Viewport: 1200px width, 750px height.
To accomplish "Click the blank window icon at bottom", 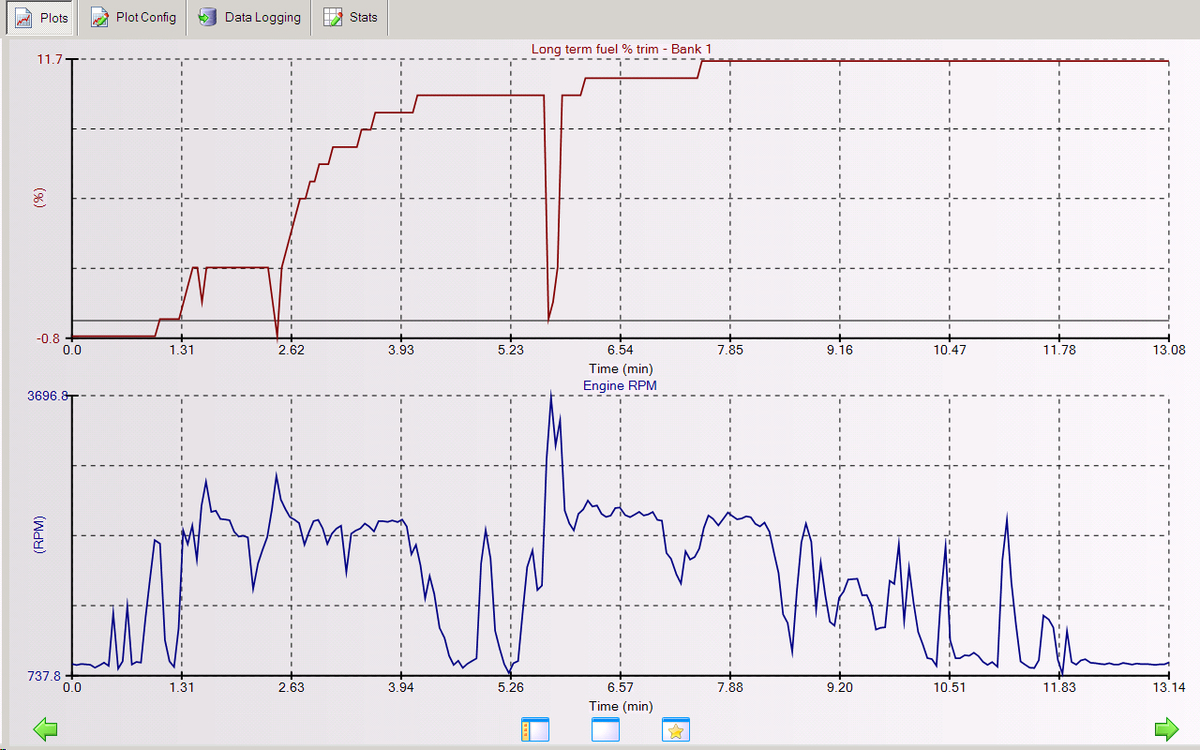I will click(606, 729).
